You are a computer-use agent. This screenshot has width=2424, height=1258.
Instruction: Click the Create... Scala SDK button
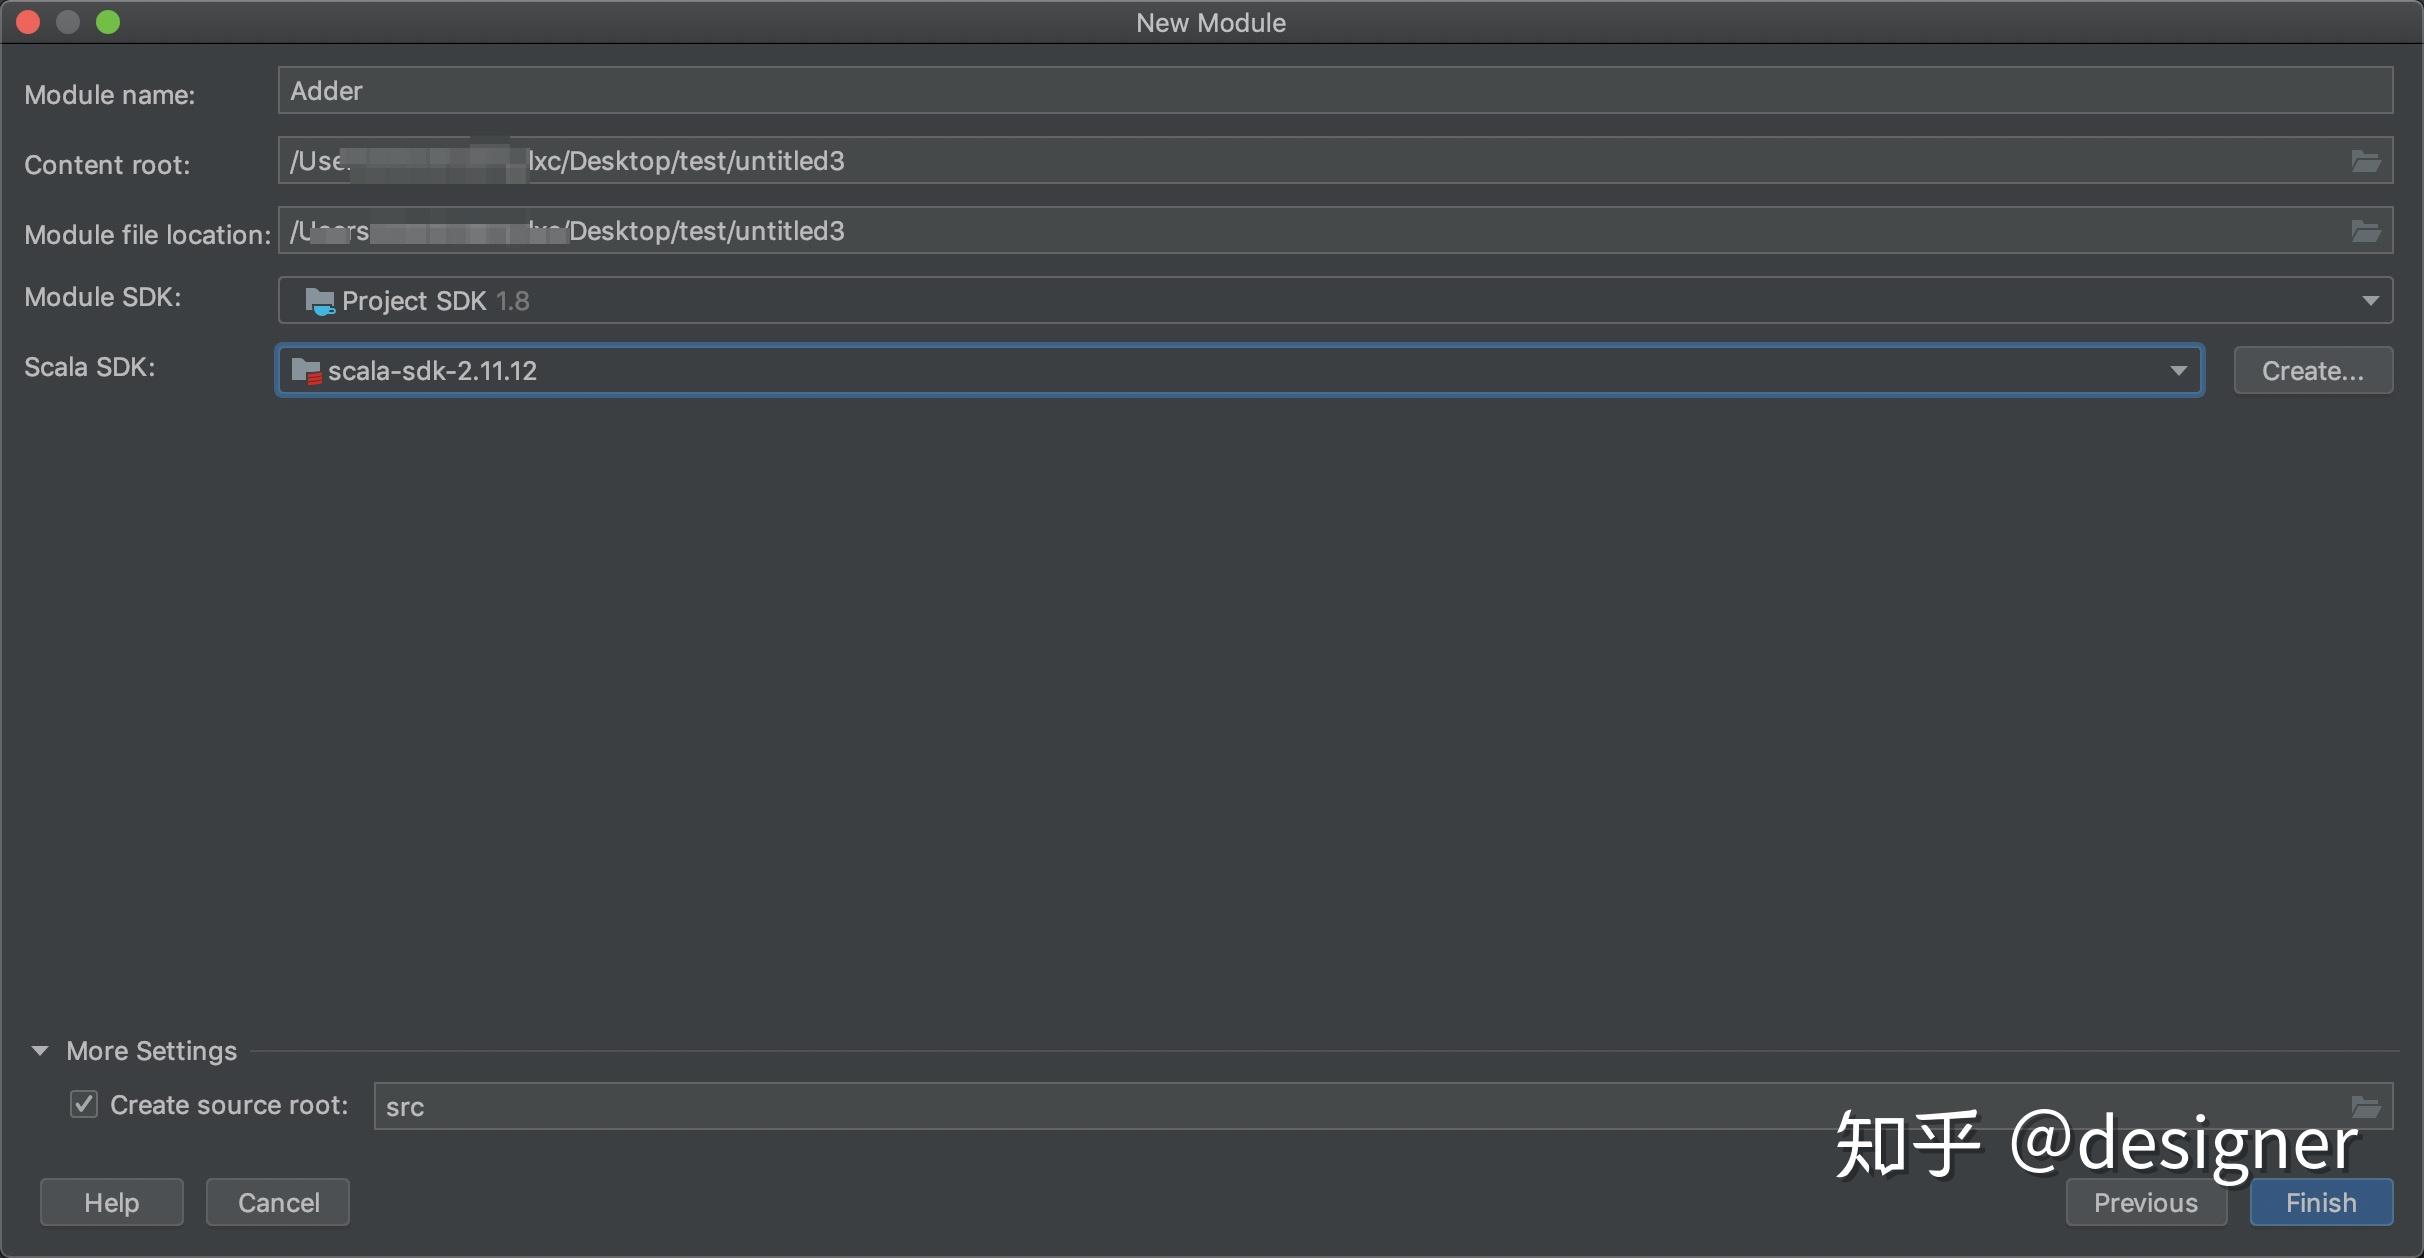2313,371
